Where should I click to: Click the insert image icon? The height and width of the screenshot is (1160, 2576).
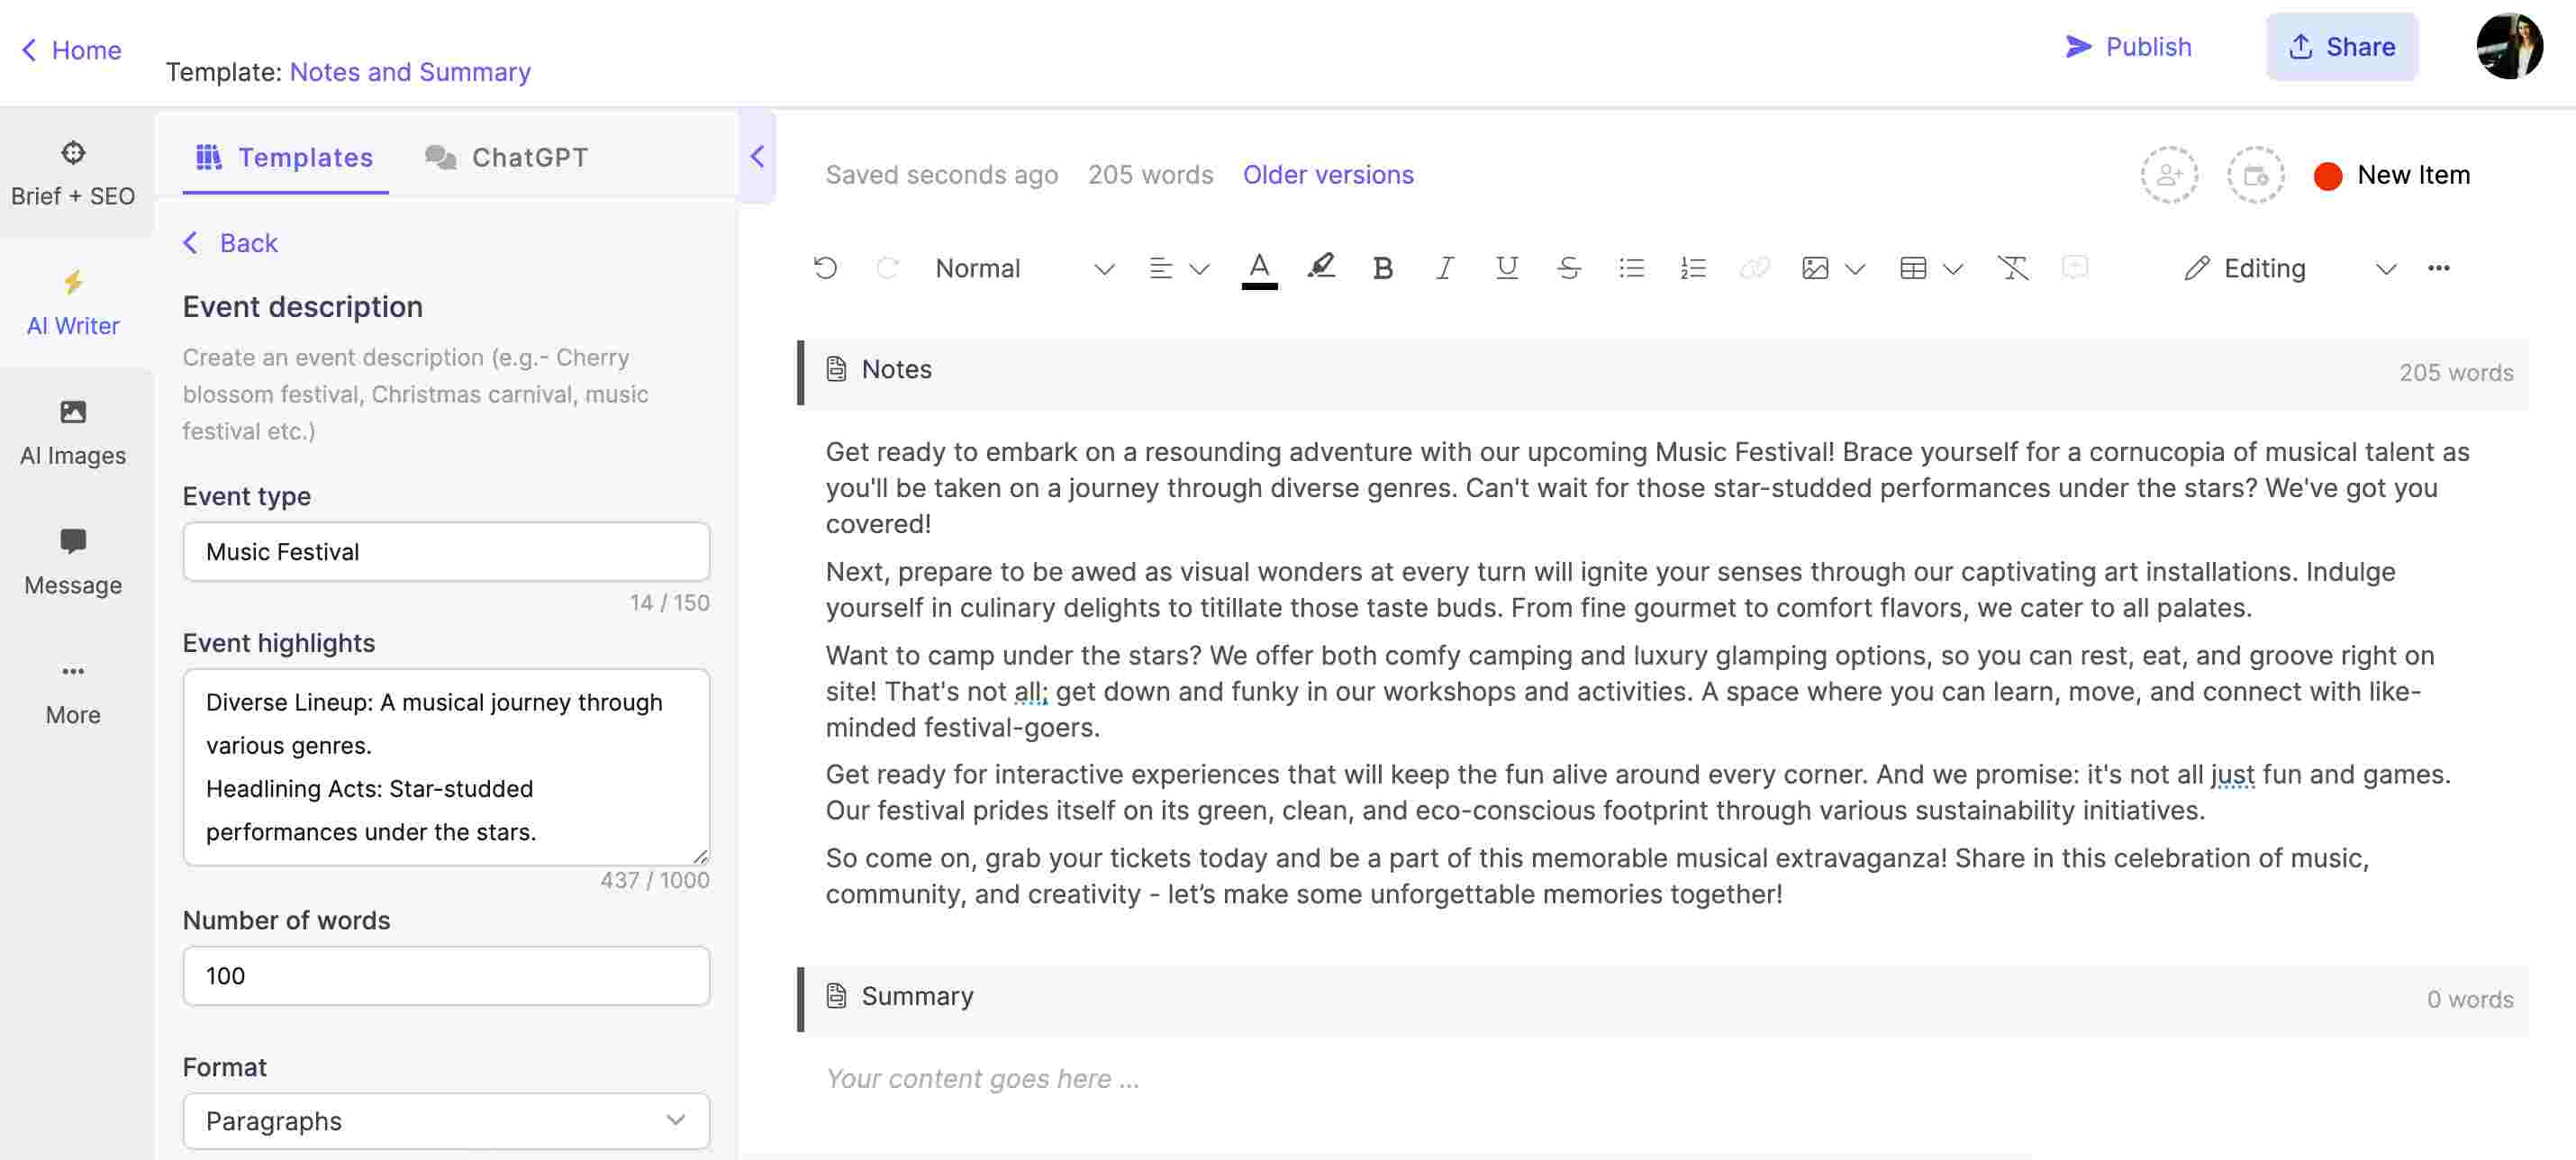click(1812, 267)
